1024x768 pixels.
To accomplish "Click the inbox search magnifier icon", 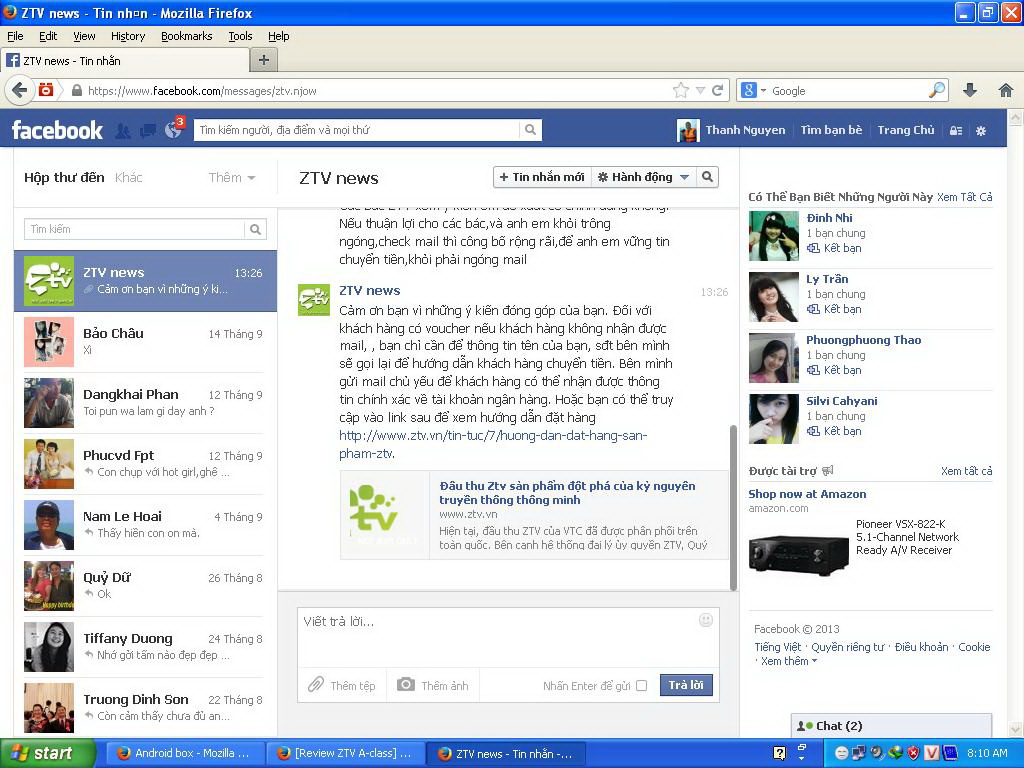I will 255,229.
